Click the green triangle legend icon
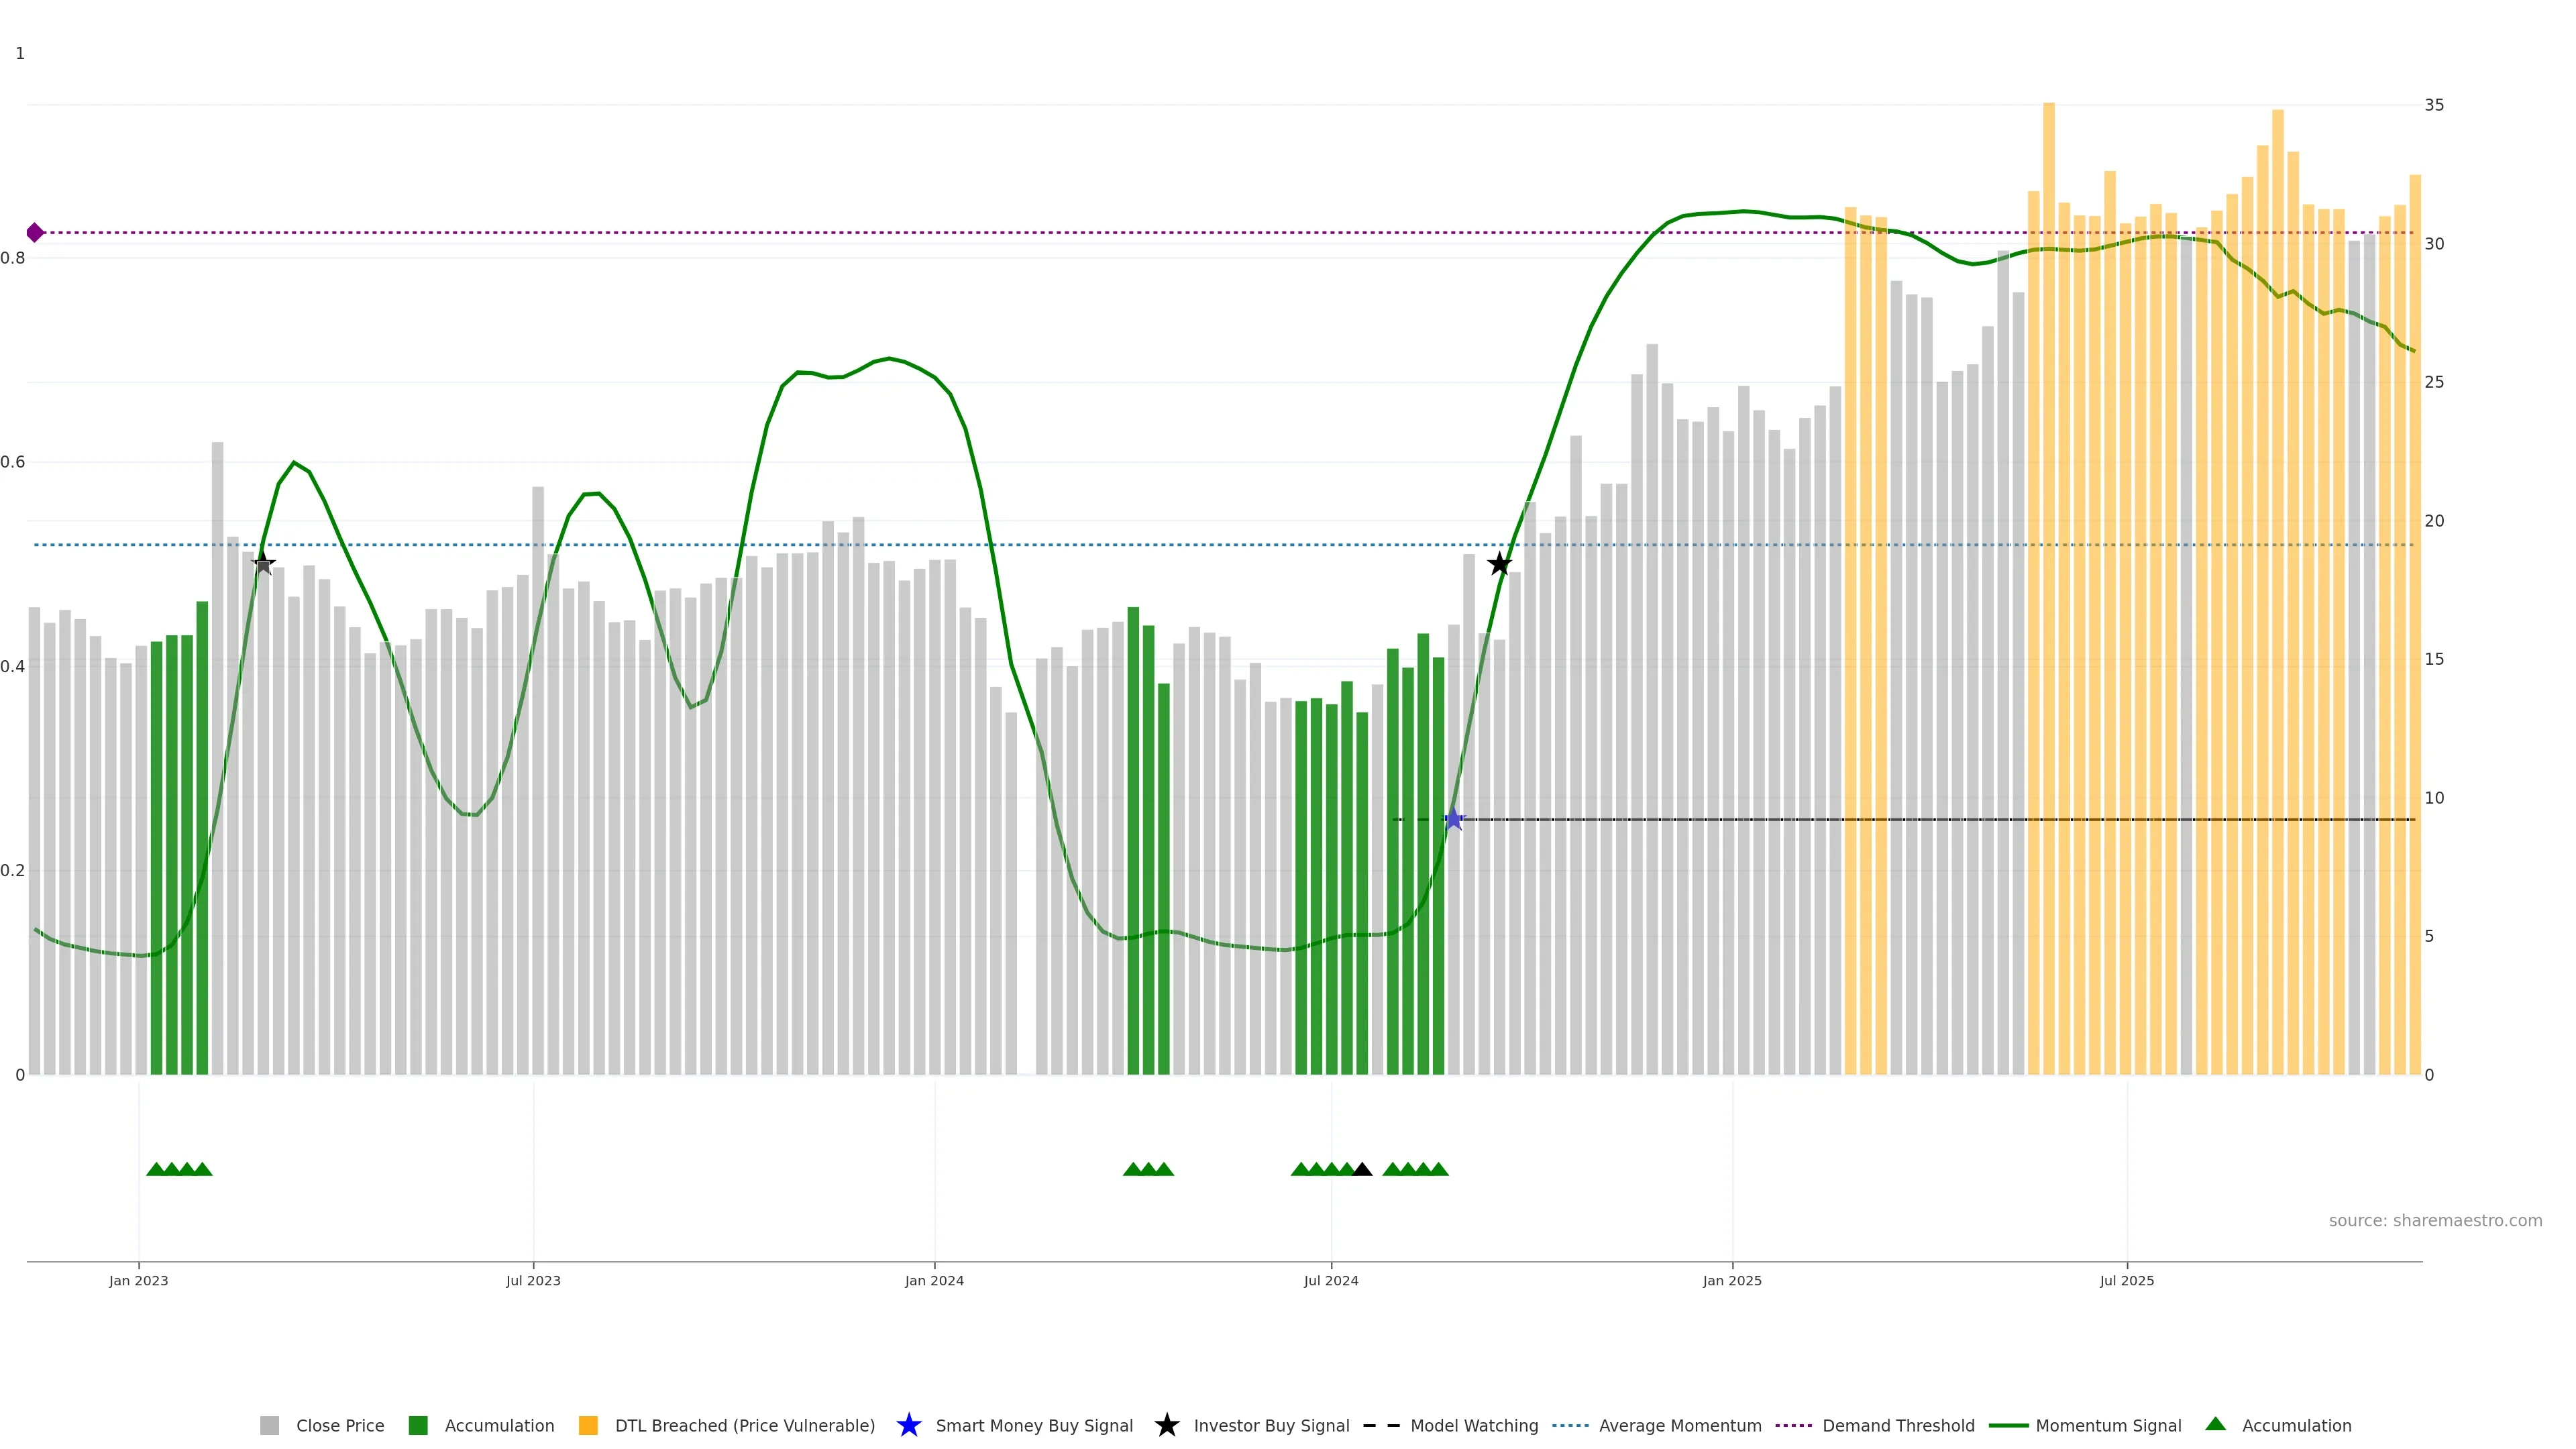 (2215, 1424)
